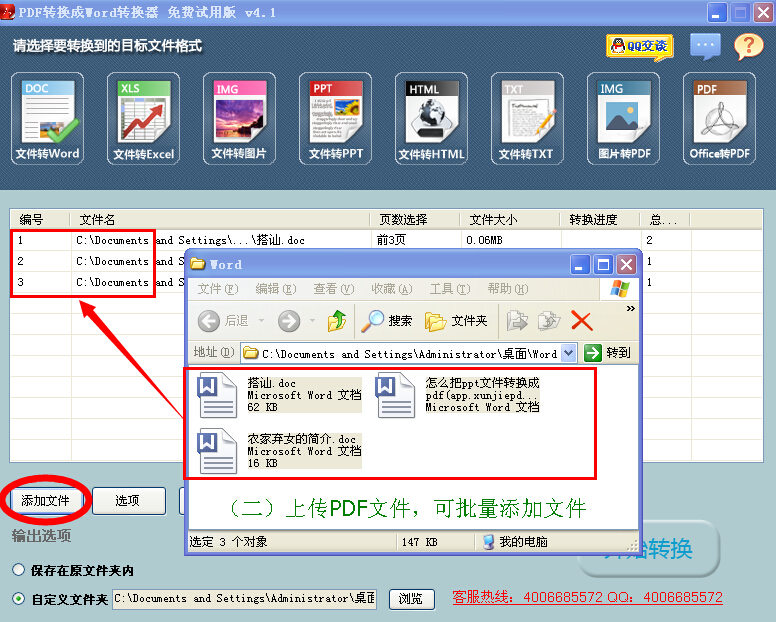Viewport: 776px width, 622px height.
Task: Minimize the Word explorer window
Action: click(580, 265)
